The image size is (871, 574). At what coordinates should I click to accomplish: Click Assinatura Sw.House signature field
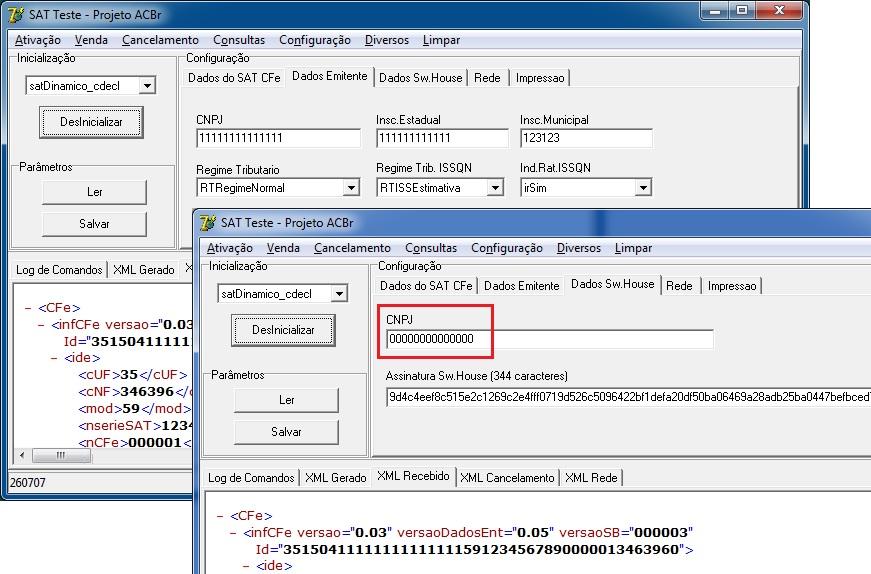[x=628, y=397]
